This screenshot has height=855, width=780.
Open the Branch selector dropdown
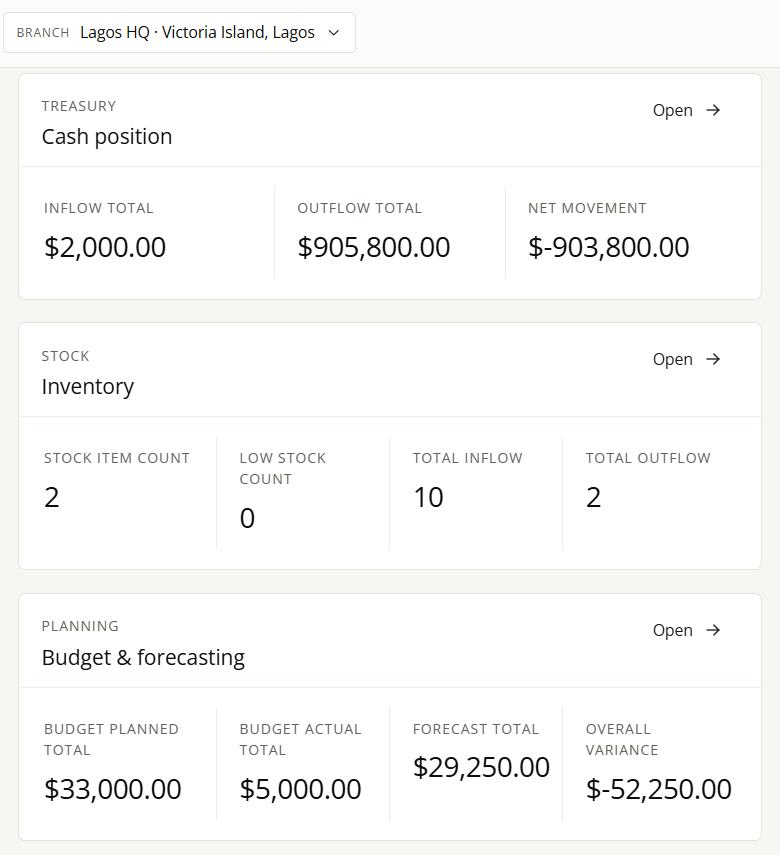pyautogui.click(x=179, y=33)
